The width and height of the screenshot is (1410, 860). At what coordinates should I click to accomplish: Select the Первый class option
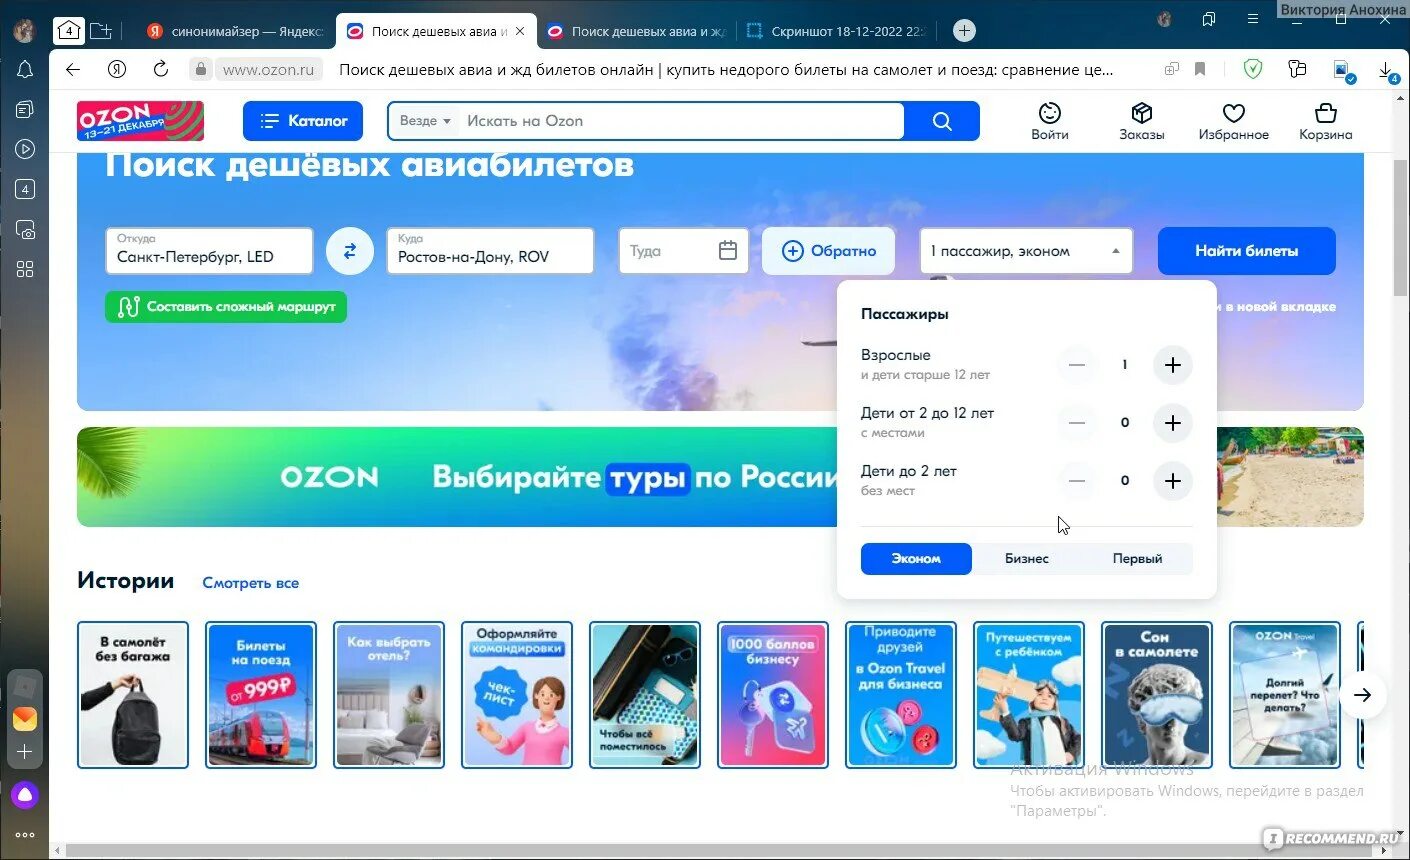tap(1138, 559)
